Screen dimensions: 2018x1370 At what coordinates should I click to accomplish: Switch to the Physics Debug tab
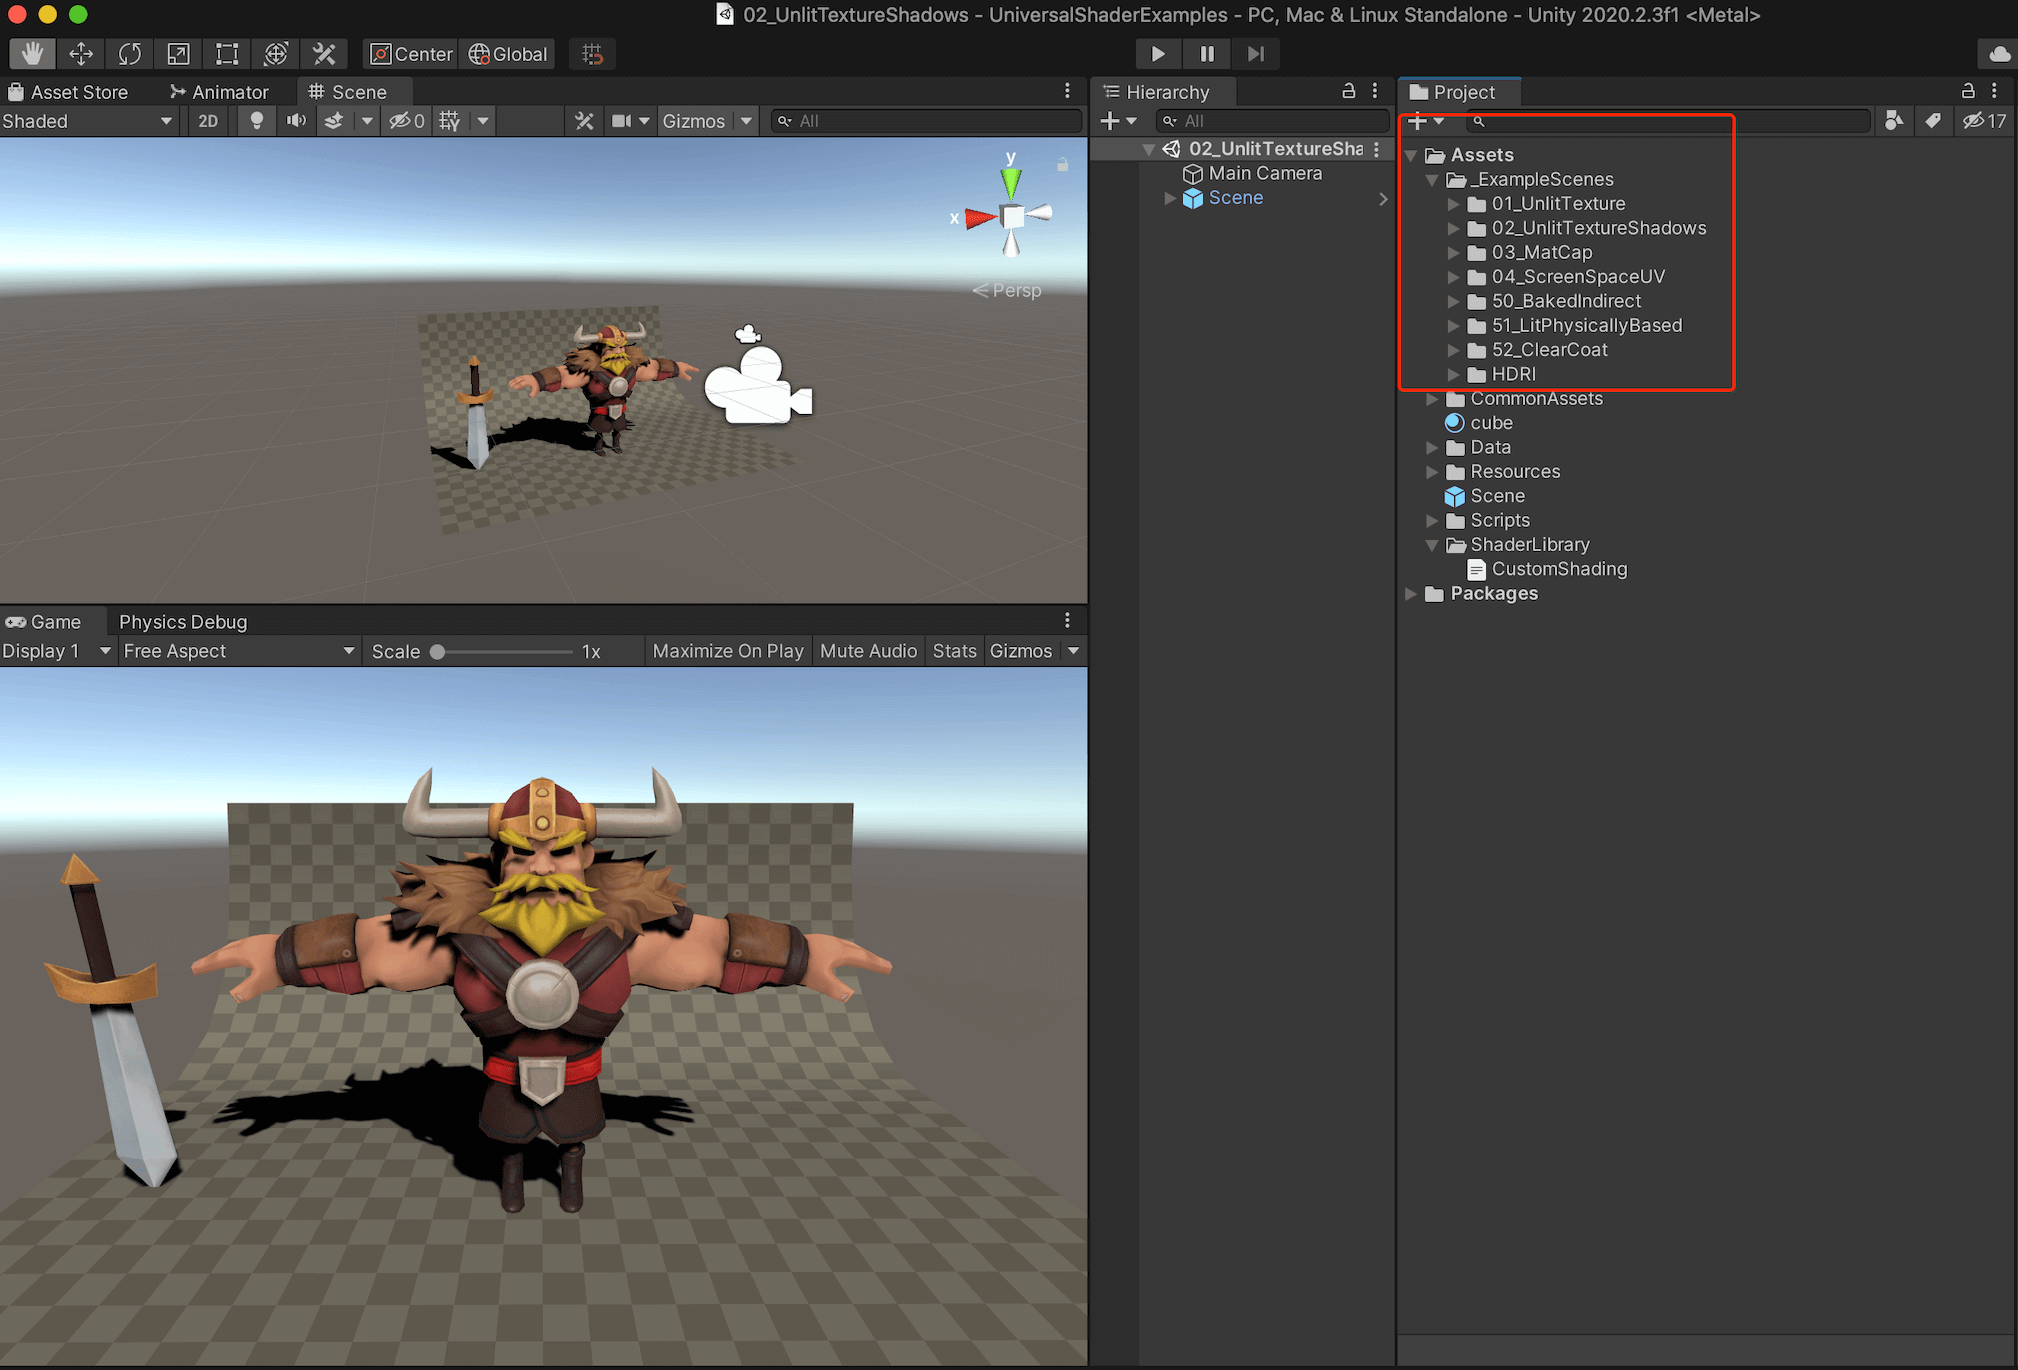tap(183, 622)
